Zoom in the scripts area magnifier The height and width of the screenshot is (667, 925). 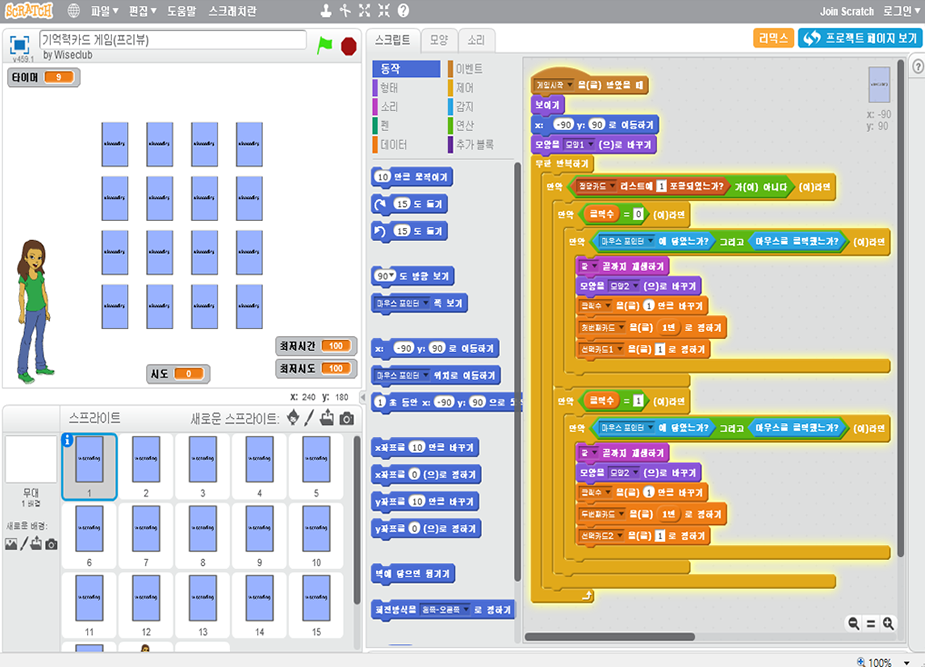[x=888, y=623]
